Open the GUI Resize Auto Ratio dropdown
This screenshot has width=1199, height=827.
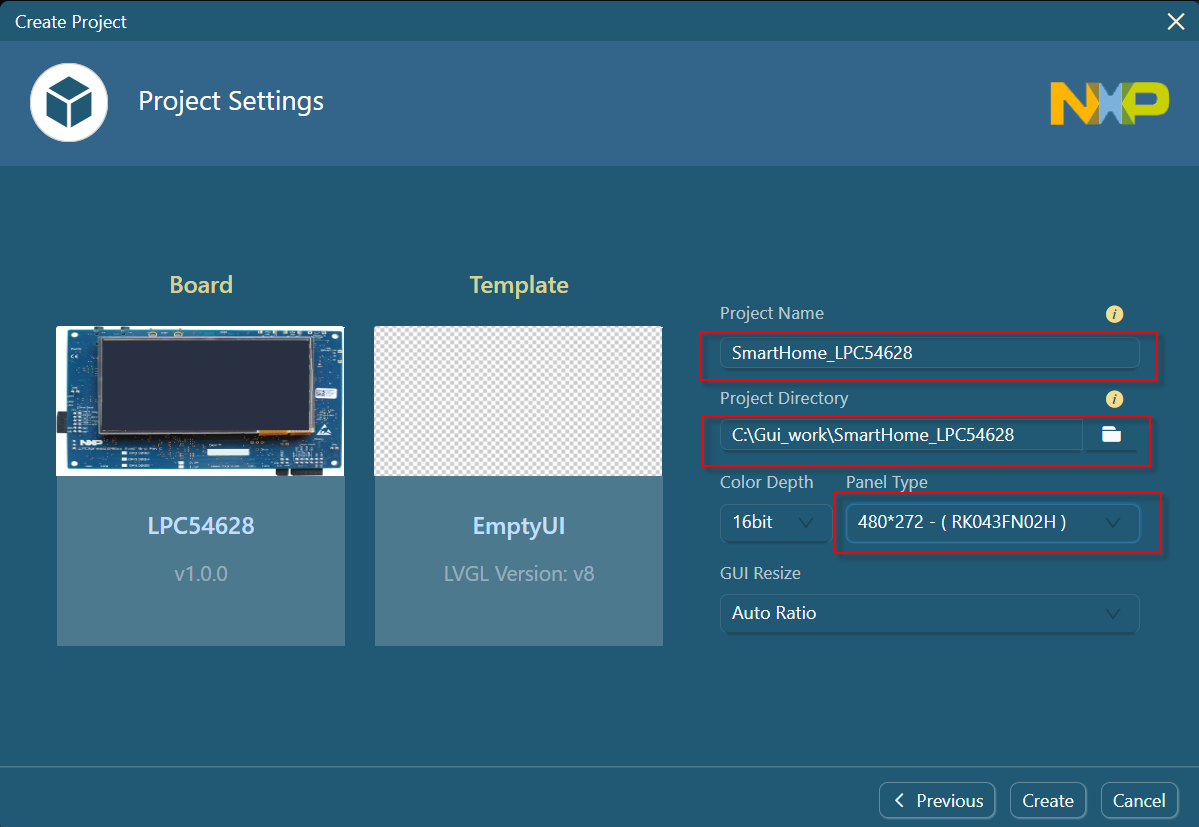point(929,613)
